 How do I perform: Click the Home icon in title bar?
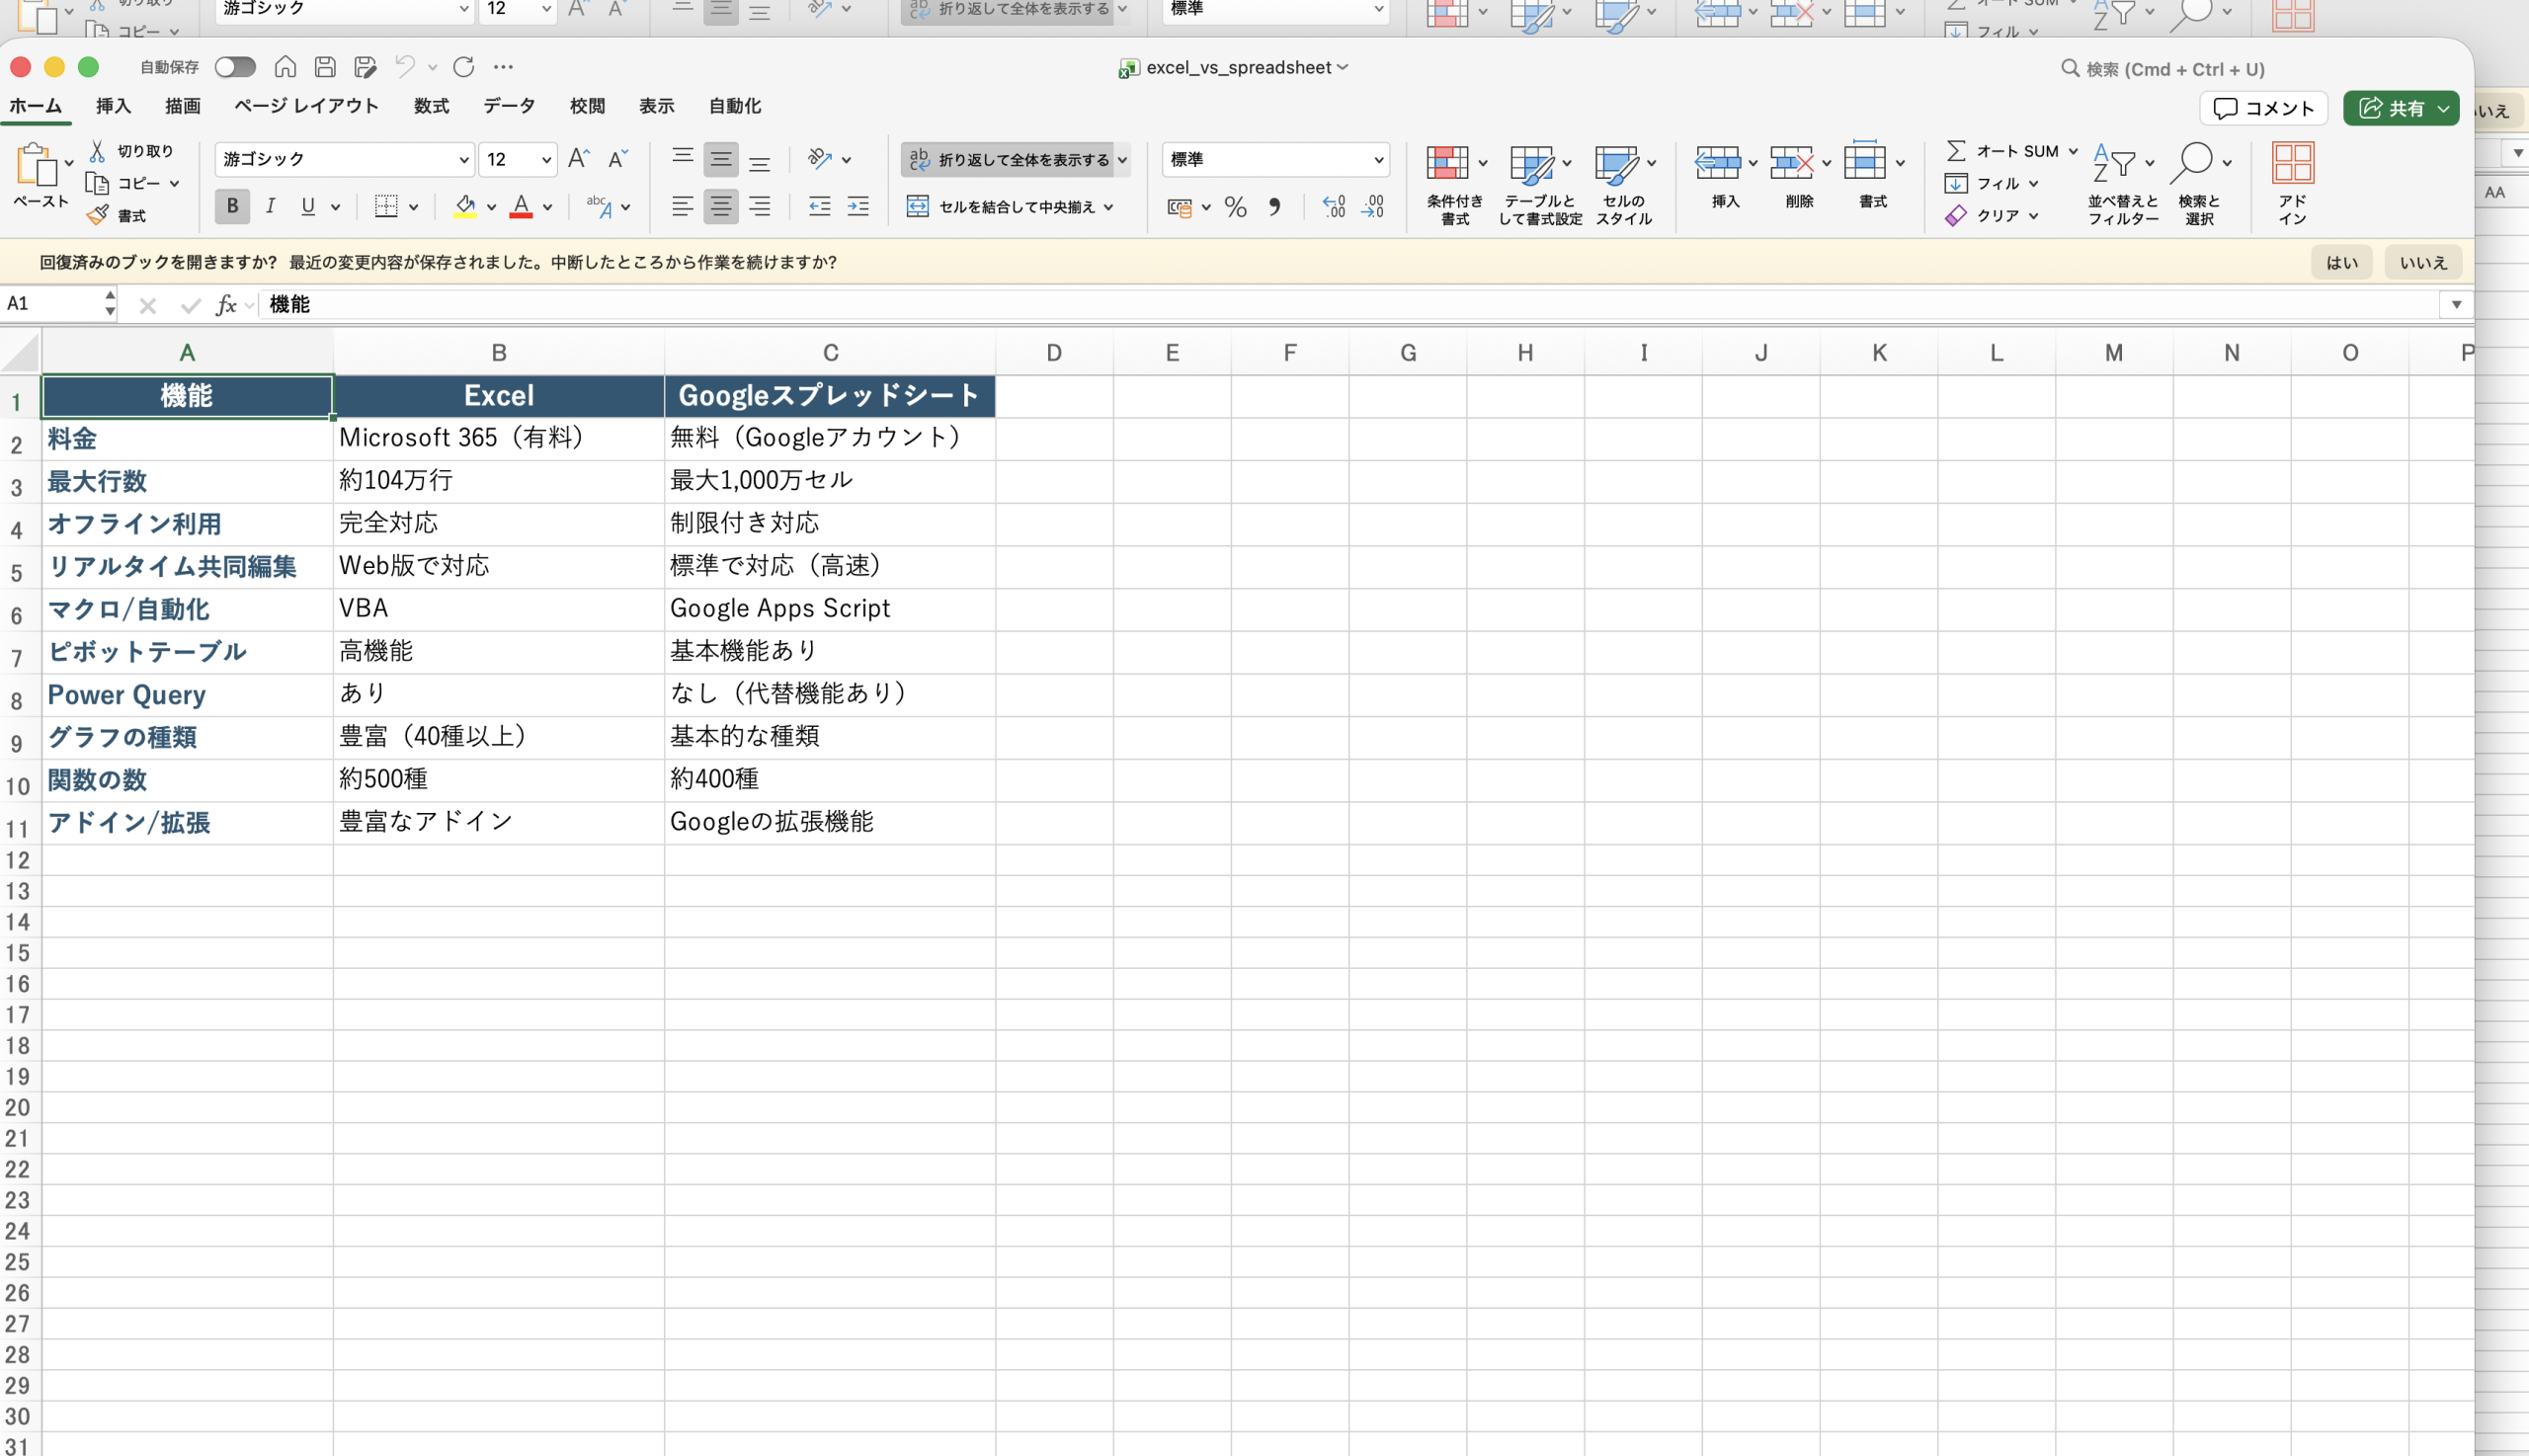click(x=285, y=67)
